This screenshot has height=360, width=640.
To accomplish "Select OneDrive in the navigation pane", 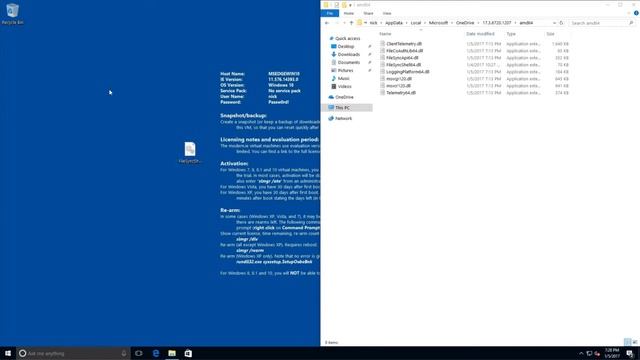I will pyautogui.click(x=344, y=97).
